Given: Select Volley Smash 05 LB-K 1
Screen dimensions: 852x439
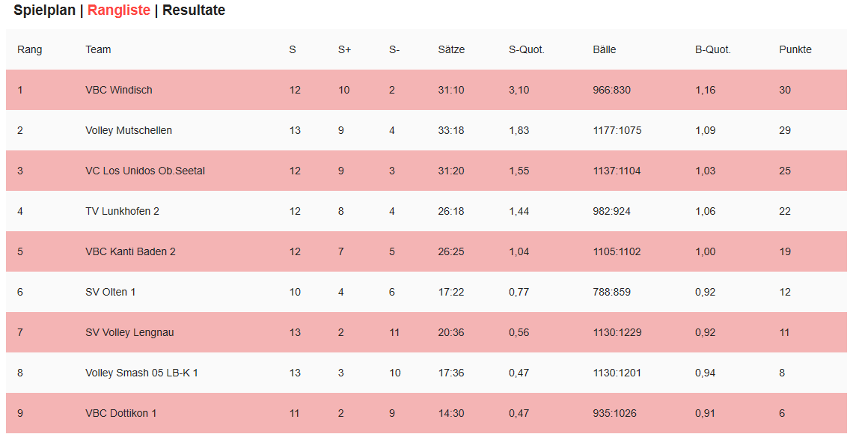Looking at the screenshot, I should coord(142,373).
